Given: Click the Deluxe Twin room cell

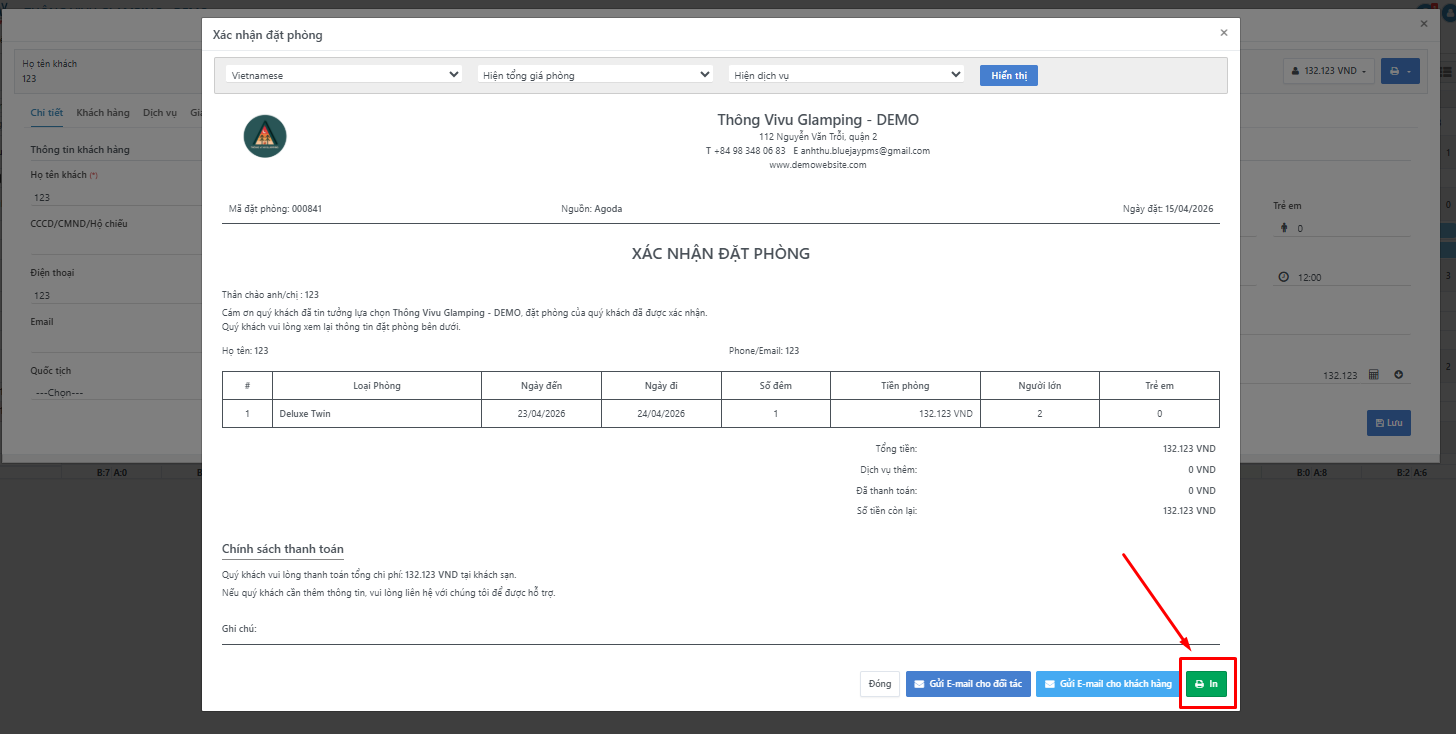Looking at the screenshot, I should click(377, 413).
